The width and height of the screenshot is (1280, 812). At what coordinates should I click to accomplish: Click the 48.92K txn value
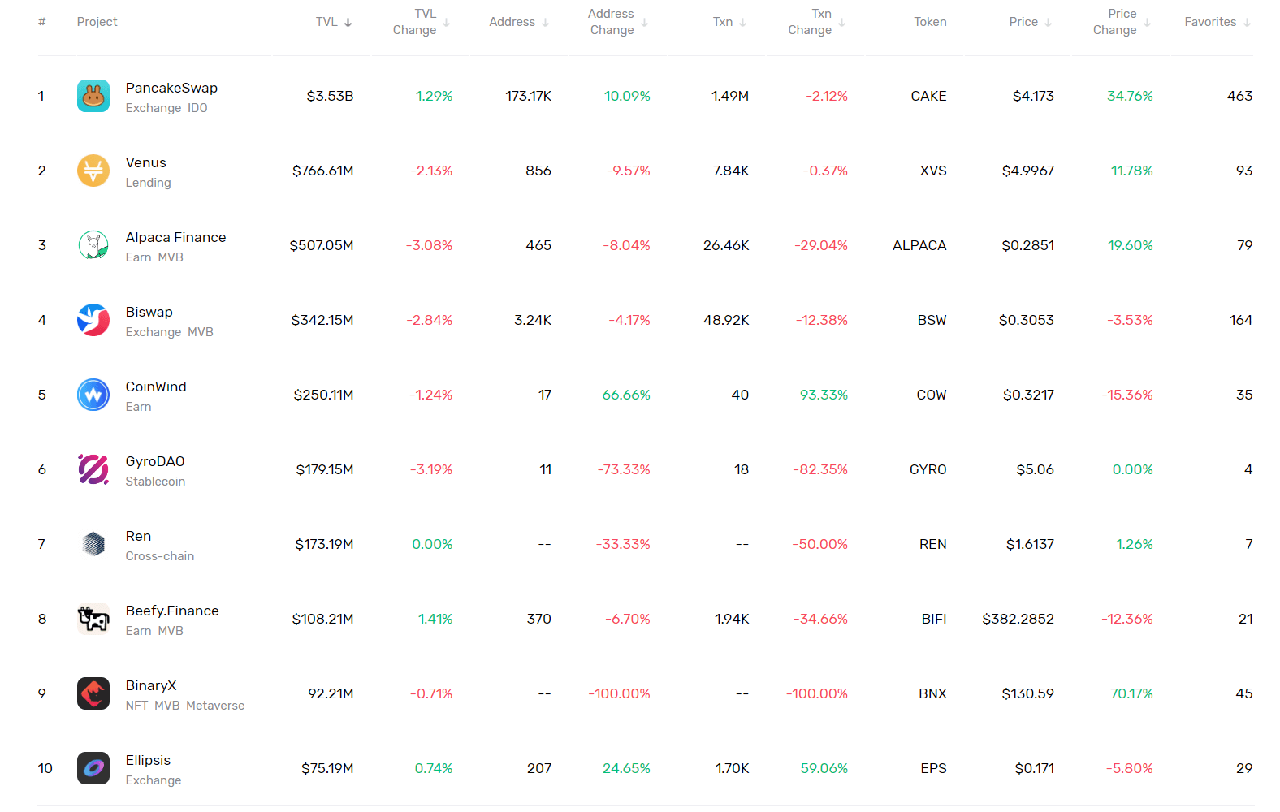727,320
